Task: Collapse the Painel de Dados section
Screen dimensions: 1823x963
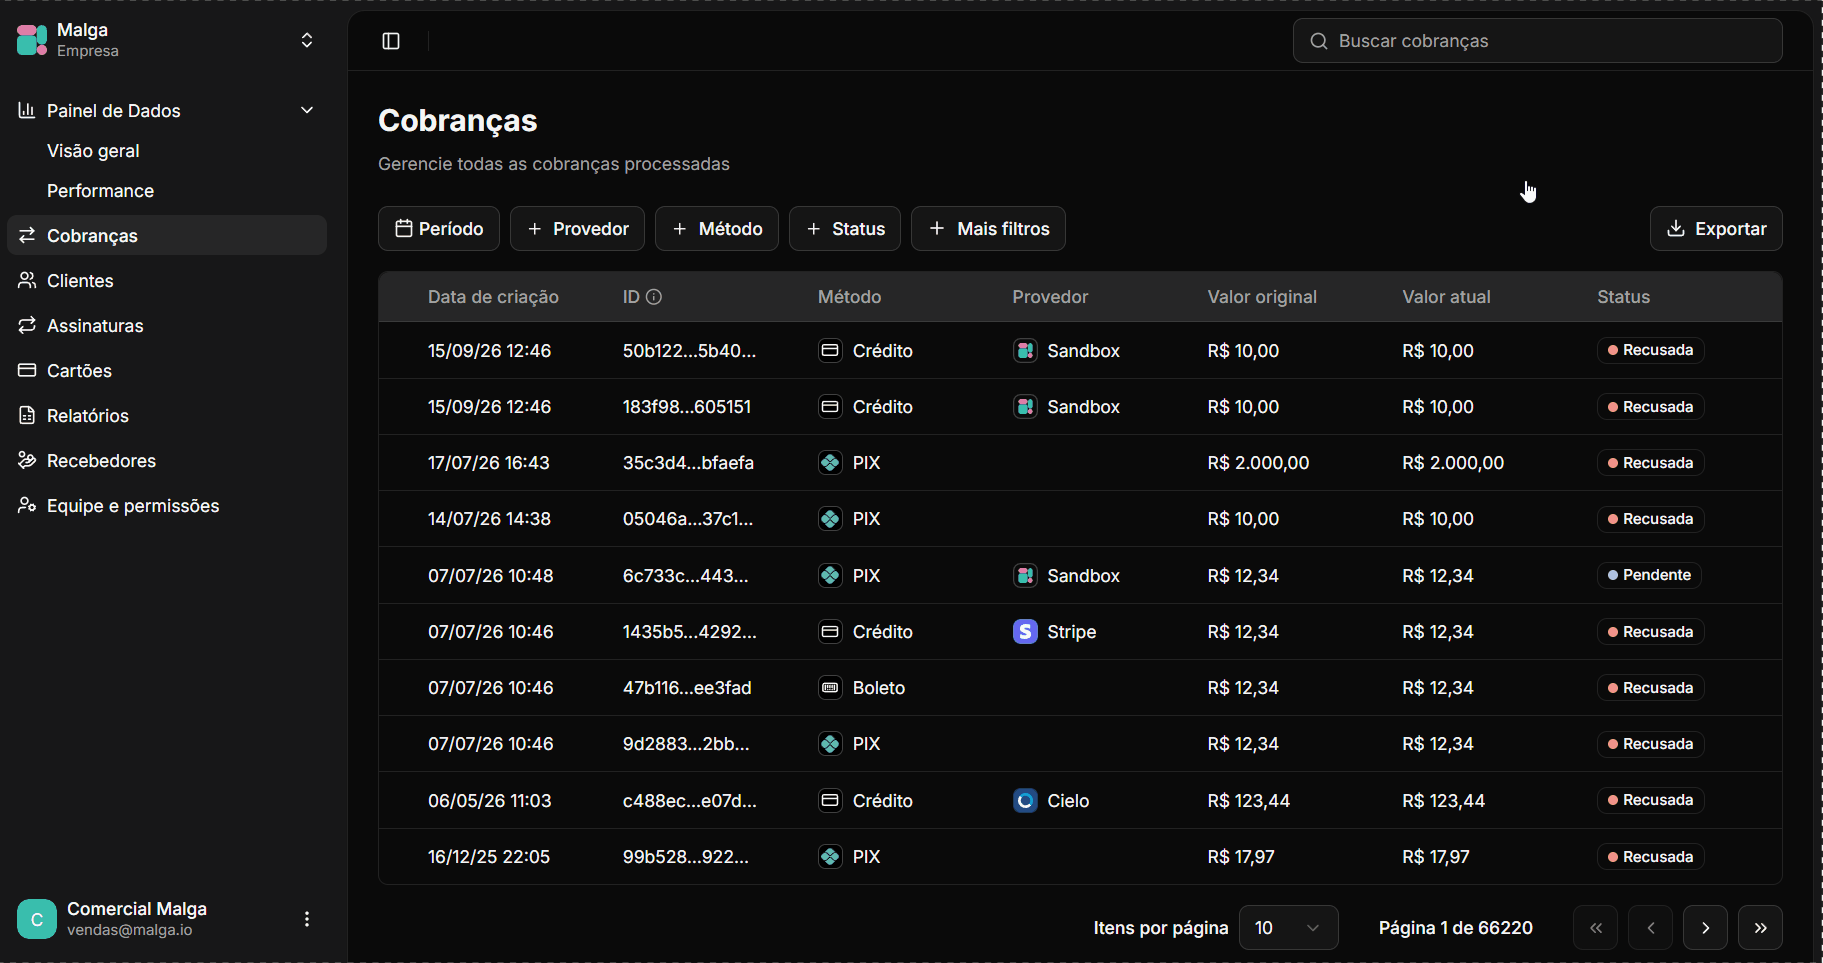Action: click(307, 110)
